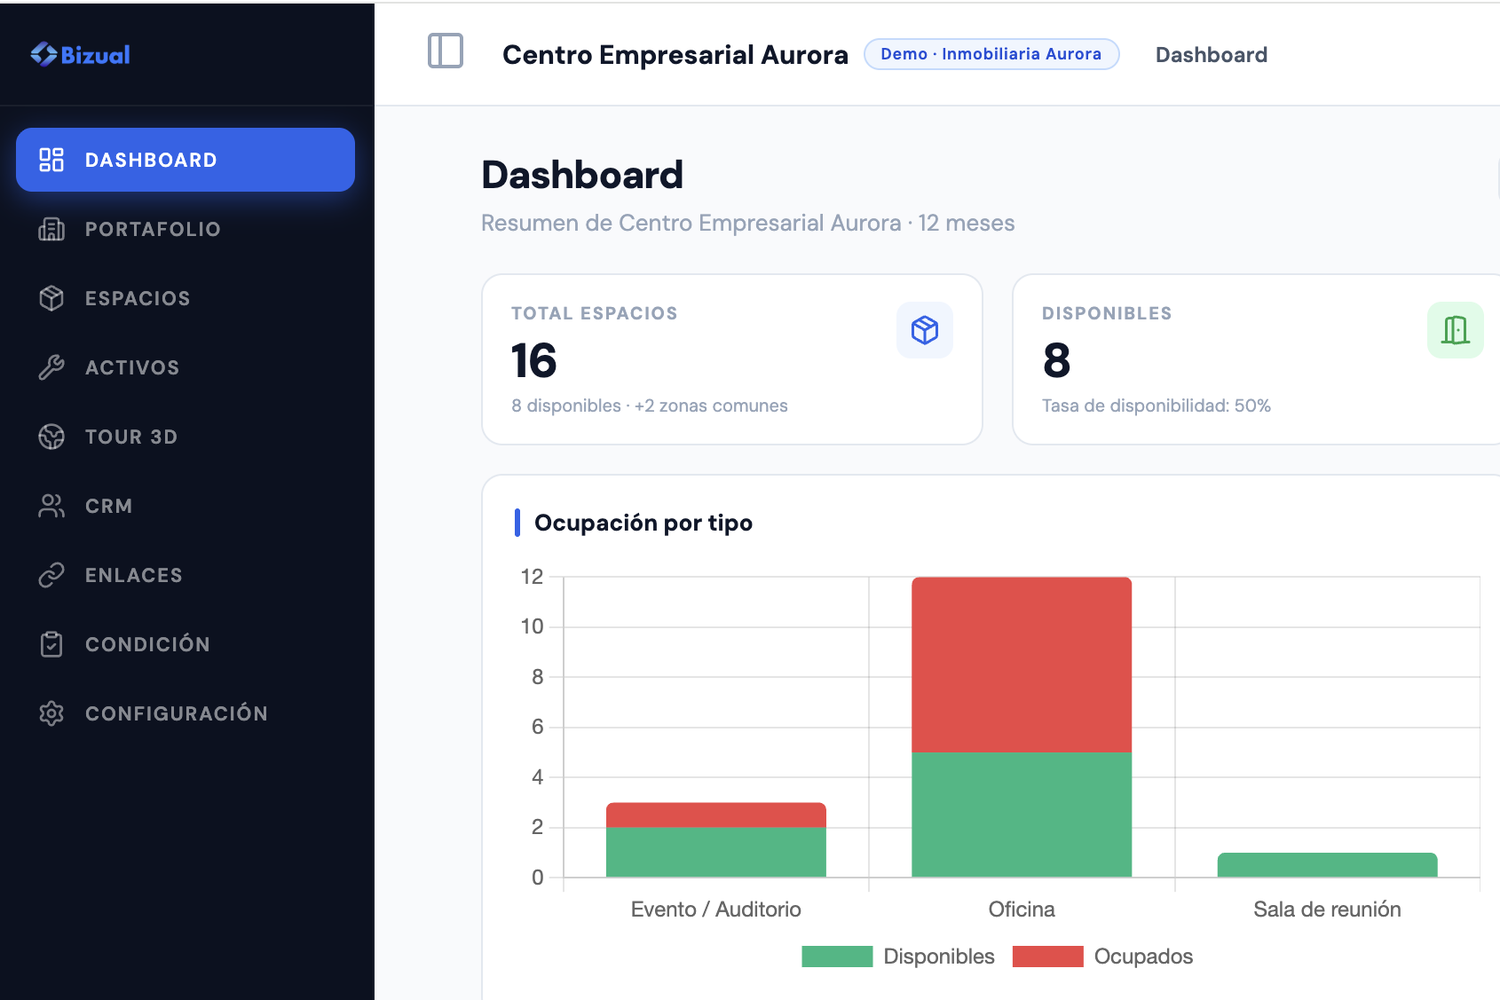
Task: Click the 'Evento / Auditorio' axis label
Action: tap(716, 909)
